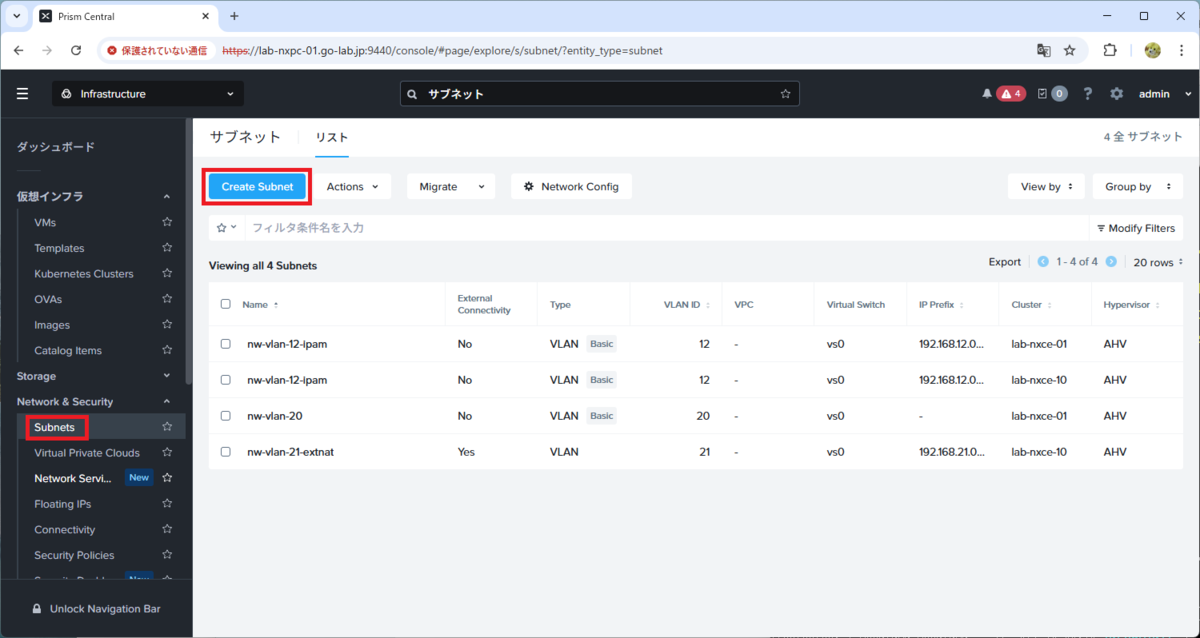Select the リスト tab
This screenshot has height=638, width=1200.
(x=332, y=137)
